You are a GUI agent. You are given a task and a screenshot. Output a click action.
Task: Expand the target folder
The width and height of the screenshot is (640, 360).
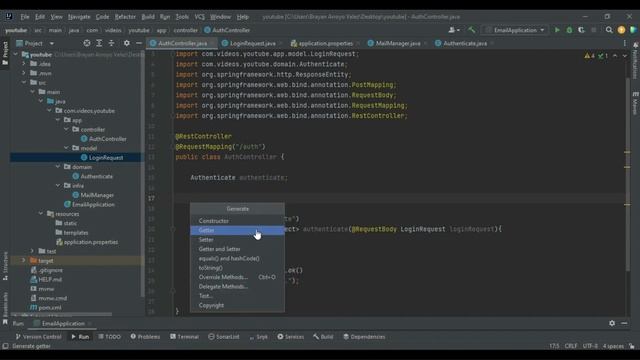pyautogui.click(x=24, y=260)
